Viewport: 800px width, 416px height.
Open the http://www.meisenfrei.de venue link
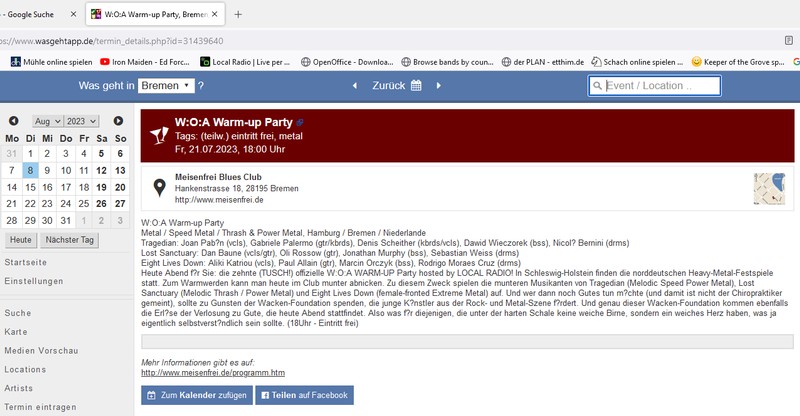219,200
